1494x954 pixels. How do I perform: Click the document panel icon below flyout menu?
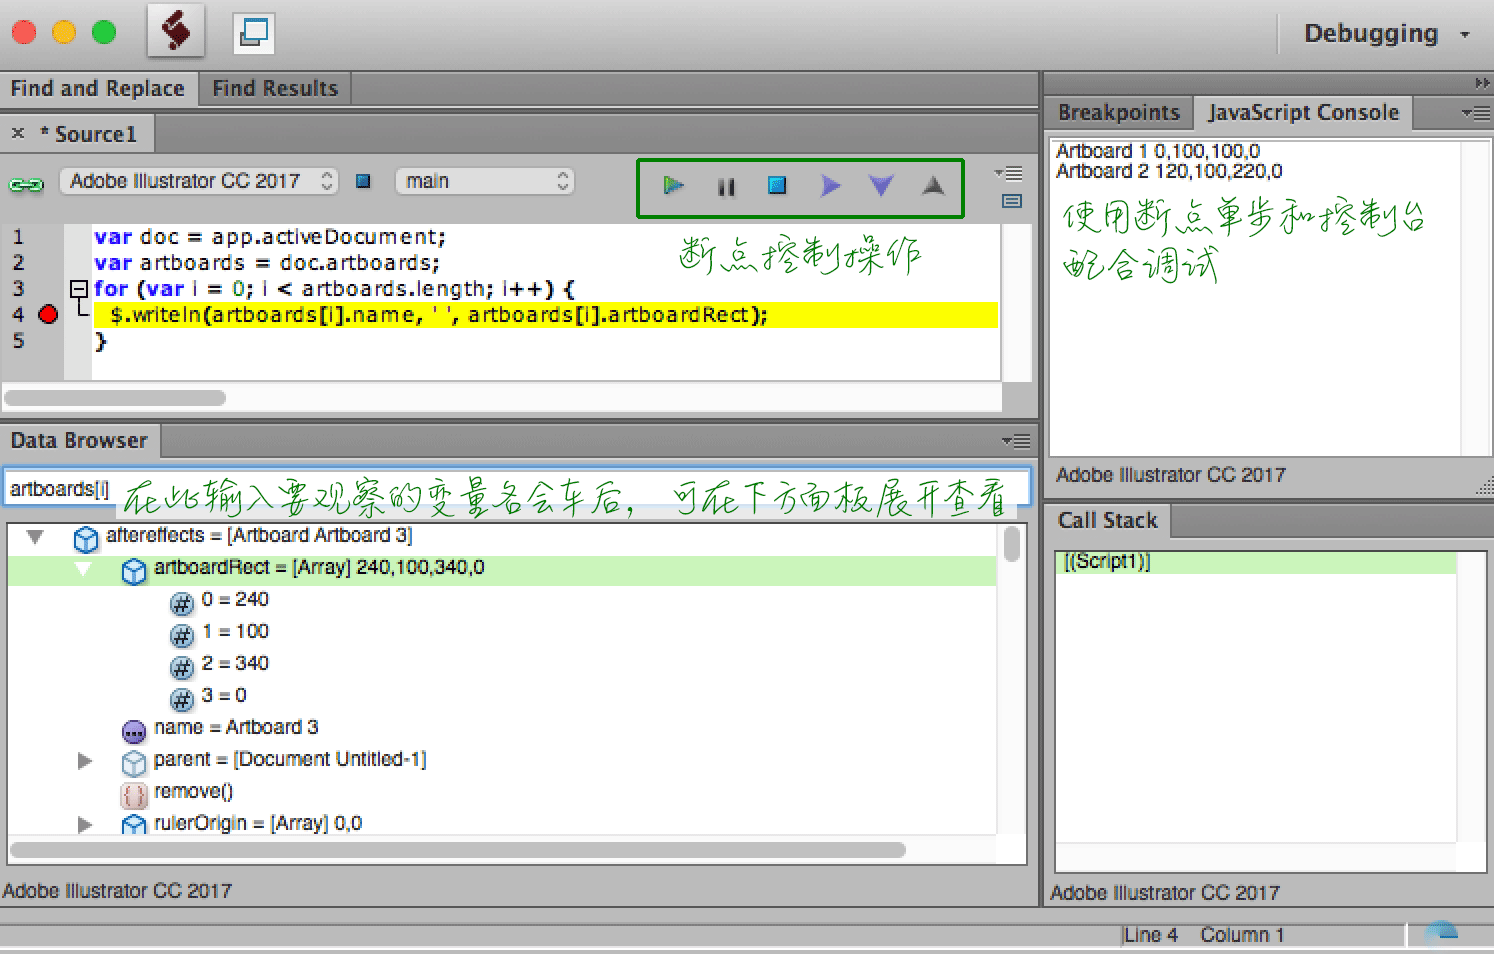click(1012, 201)
